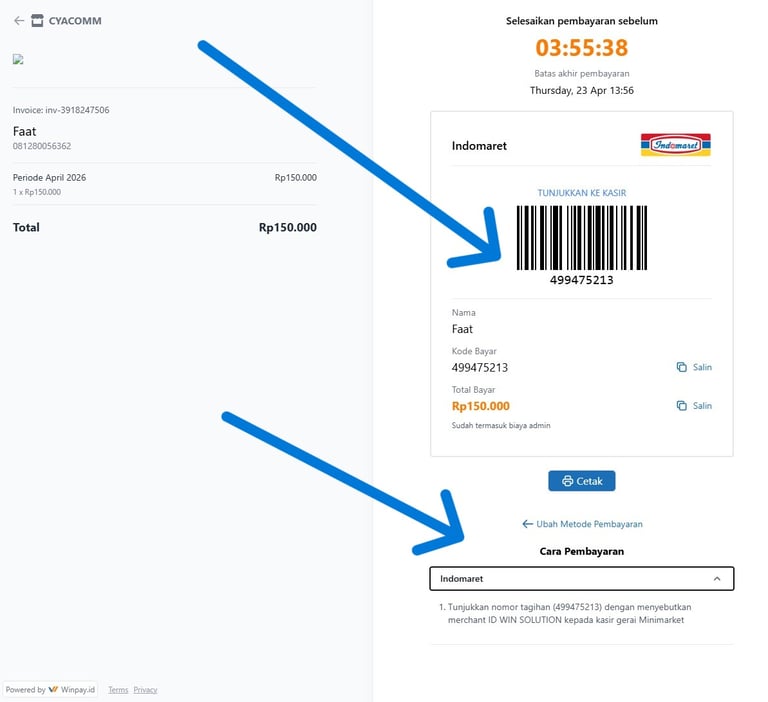Click the CYACOMM store icon

click(37, 21)
